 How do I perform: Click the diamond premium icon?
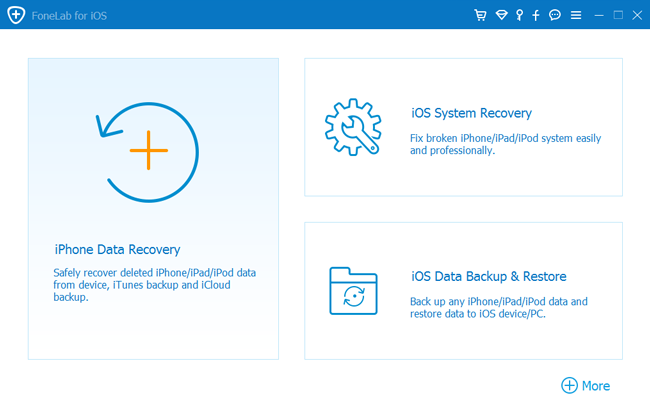tap(502, 15)
